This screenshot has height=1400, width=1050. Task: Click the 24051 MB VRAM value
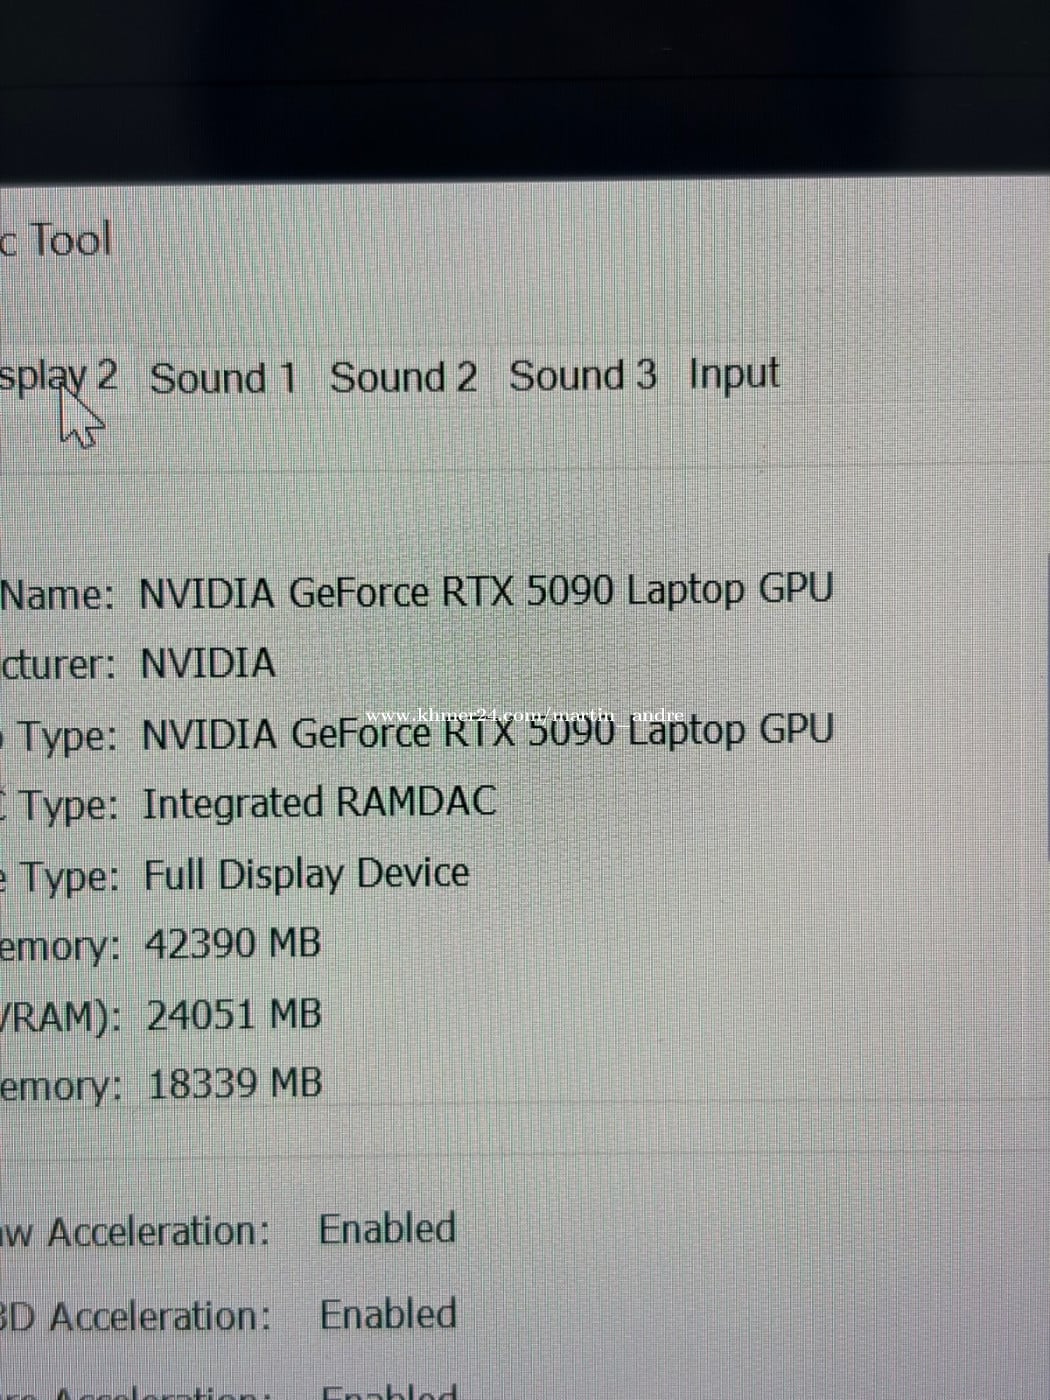234,1015
